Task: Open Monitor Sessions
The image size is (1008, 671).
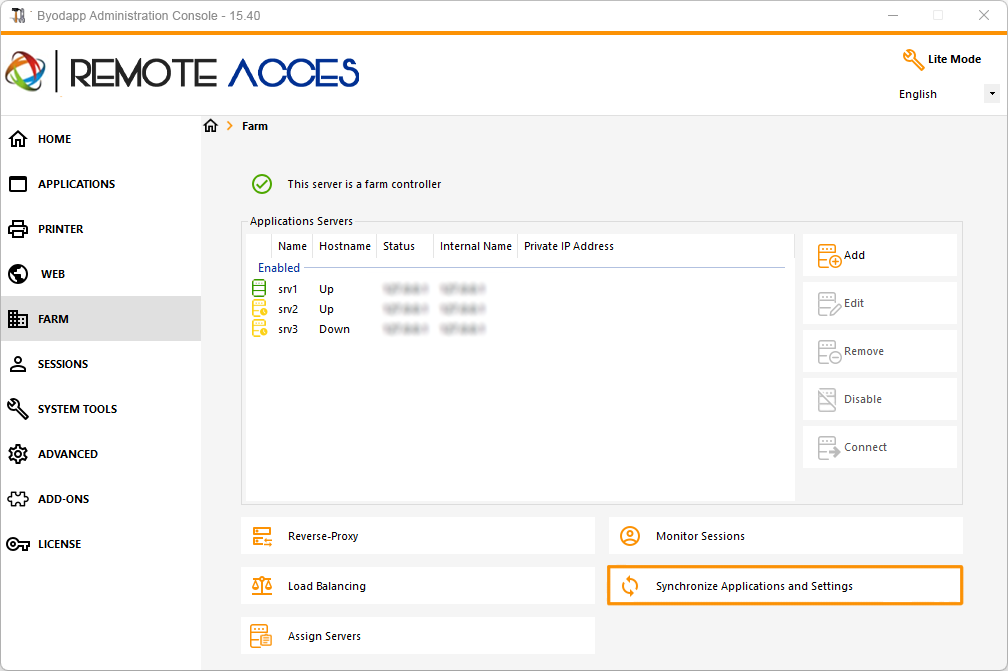Action: coord(786,536)
